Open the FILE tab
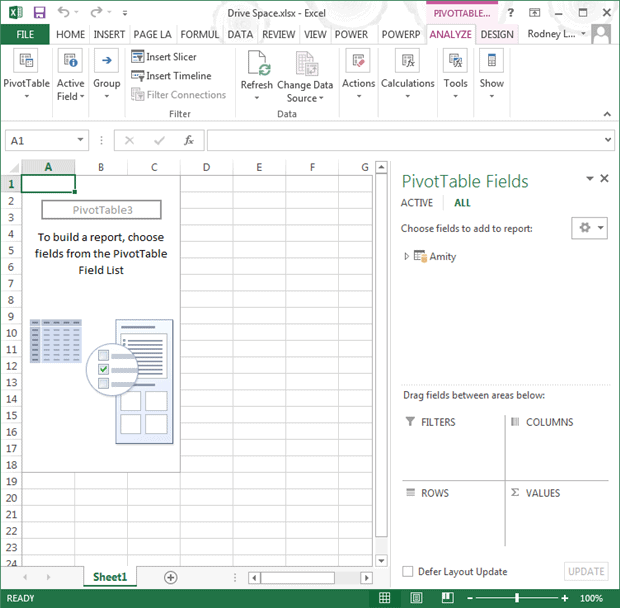The height and width of the screenshot is (608, 620). click(x=25, y=34)
